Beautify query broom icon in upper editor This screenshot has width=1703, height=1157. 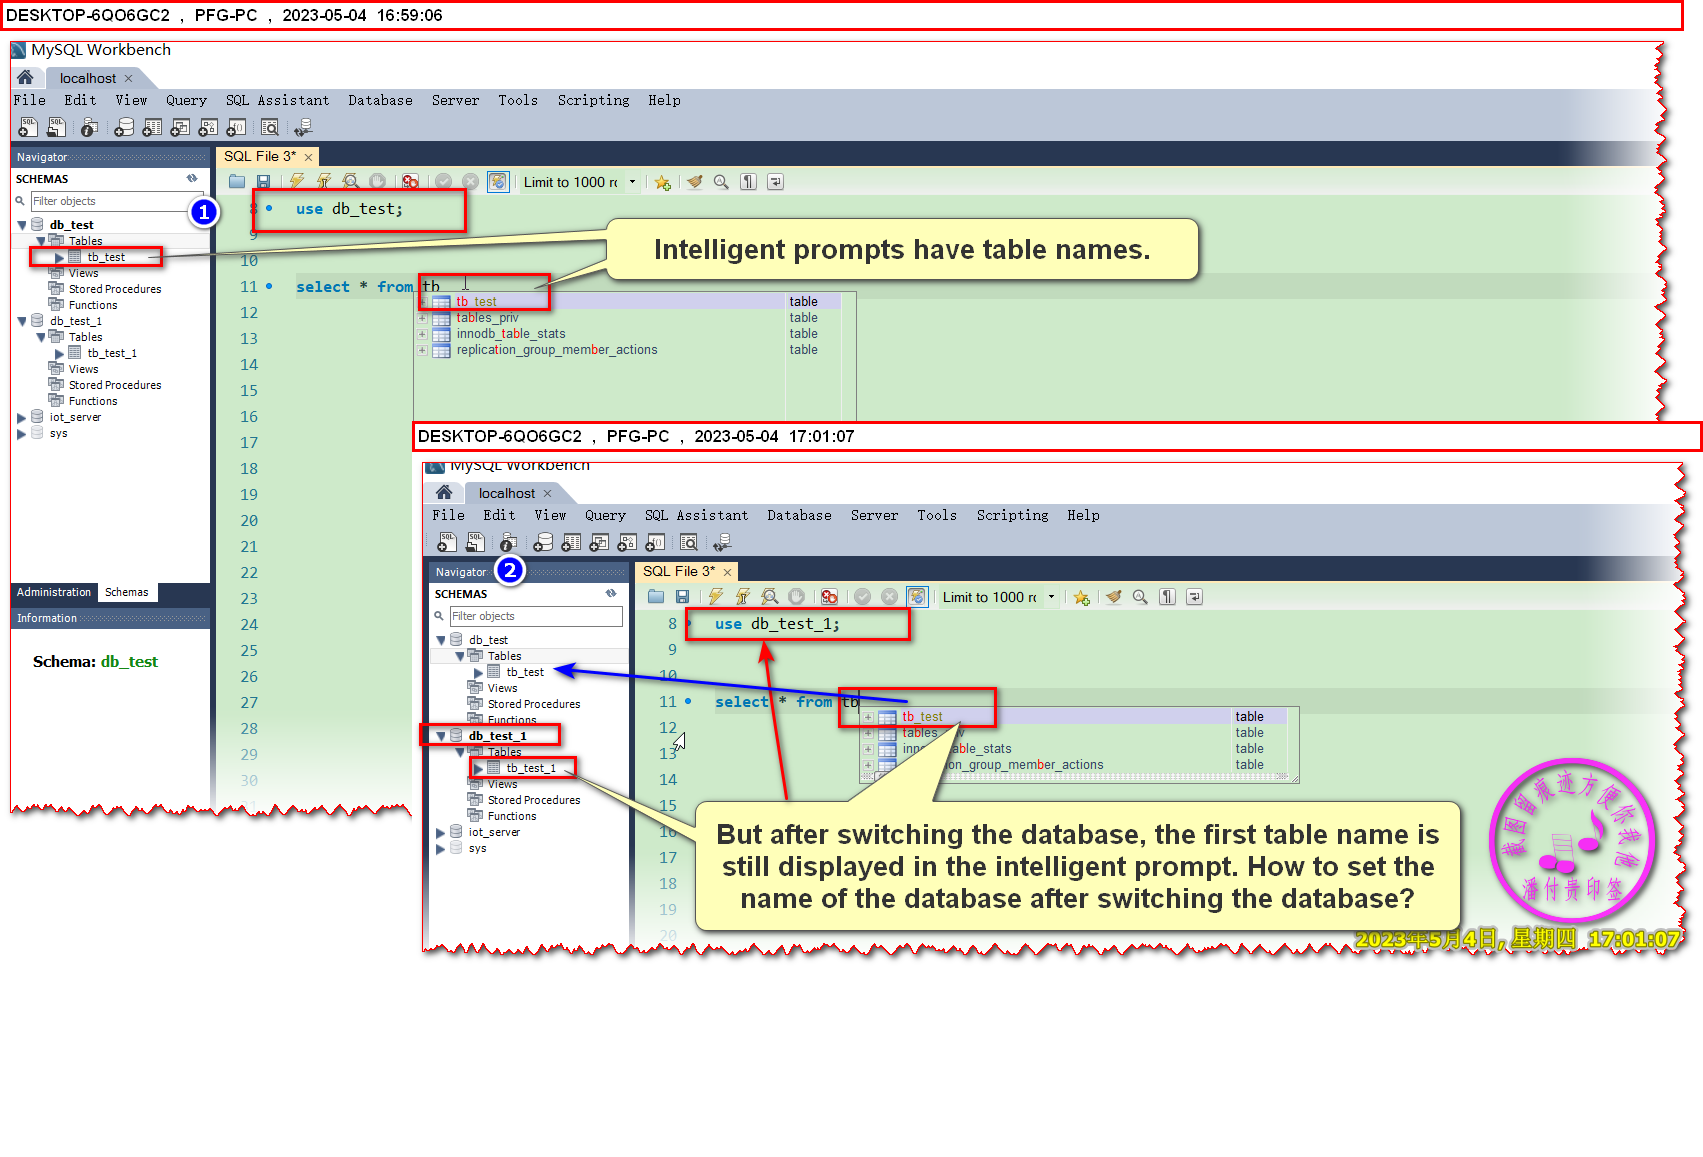pos(694,182)
